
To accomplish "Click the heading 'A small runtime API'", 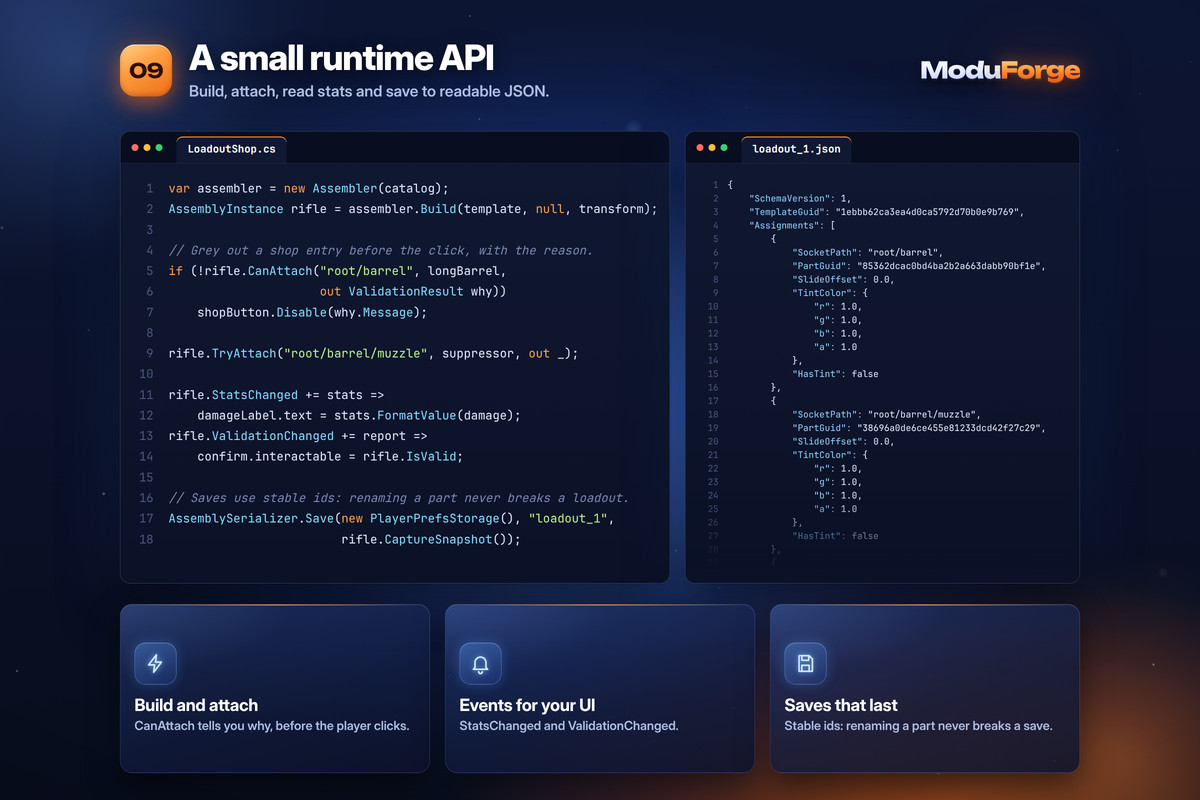I will click(341, 60).
